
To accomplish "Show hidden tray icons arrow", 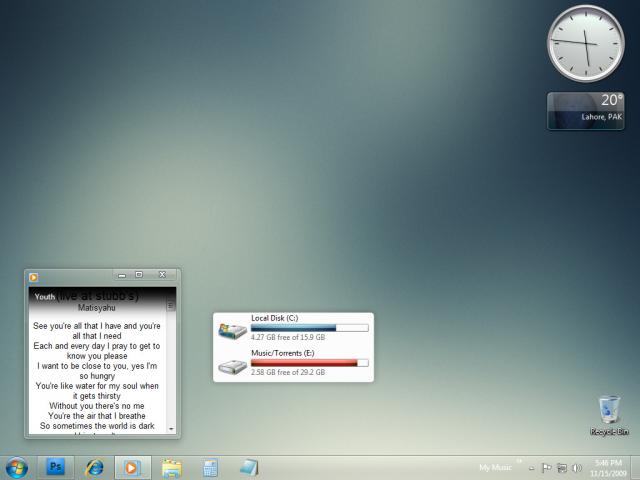I will pos(531,468).
